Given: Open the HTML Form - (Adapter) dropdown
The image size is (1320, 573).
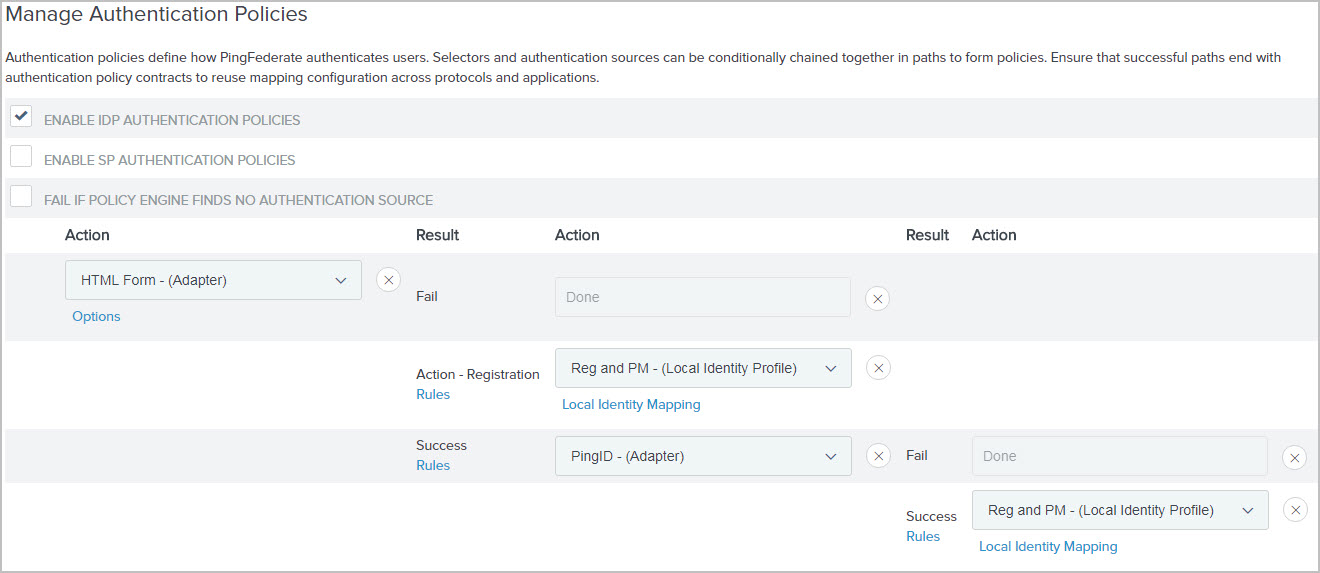Looking at the screenshot, I should coord(213,280).
